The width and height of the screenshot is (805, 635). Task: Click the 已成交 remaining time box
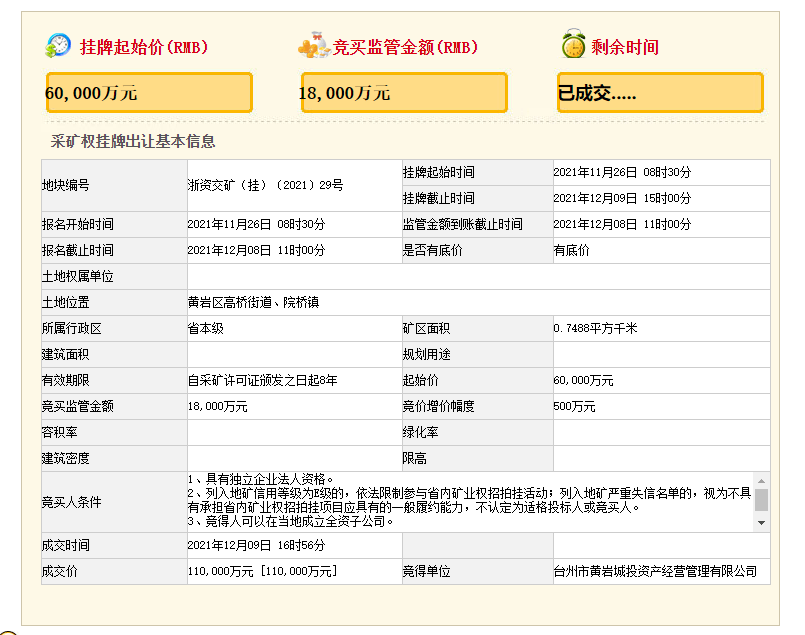point(660,93)
